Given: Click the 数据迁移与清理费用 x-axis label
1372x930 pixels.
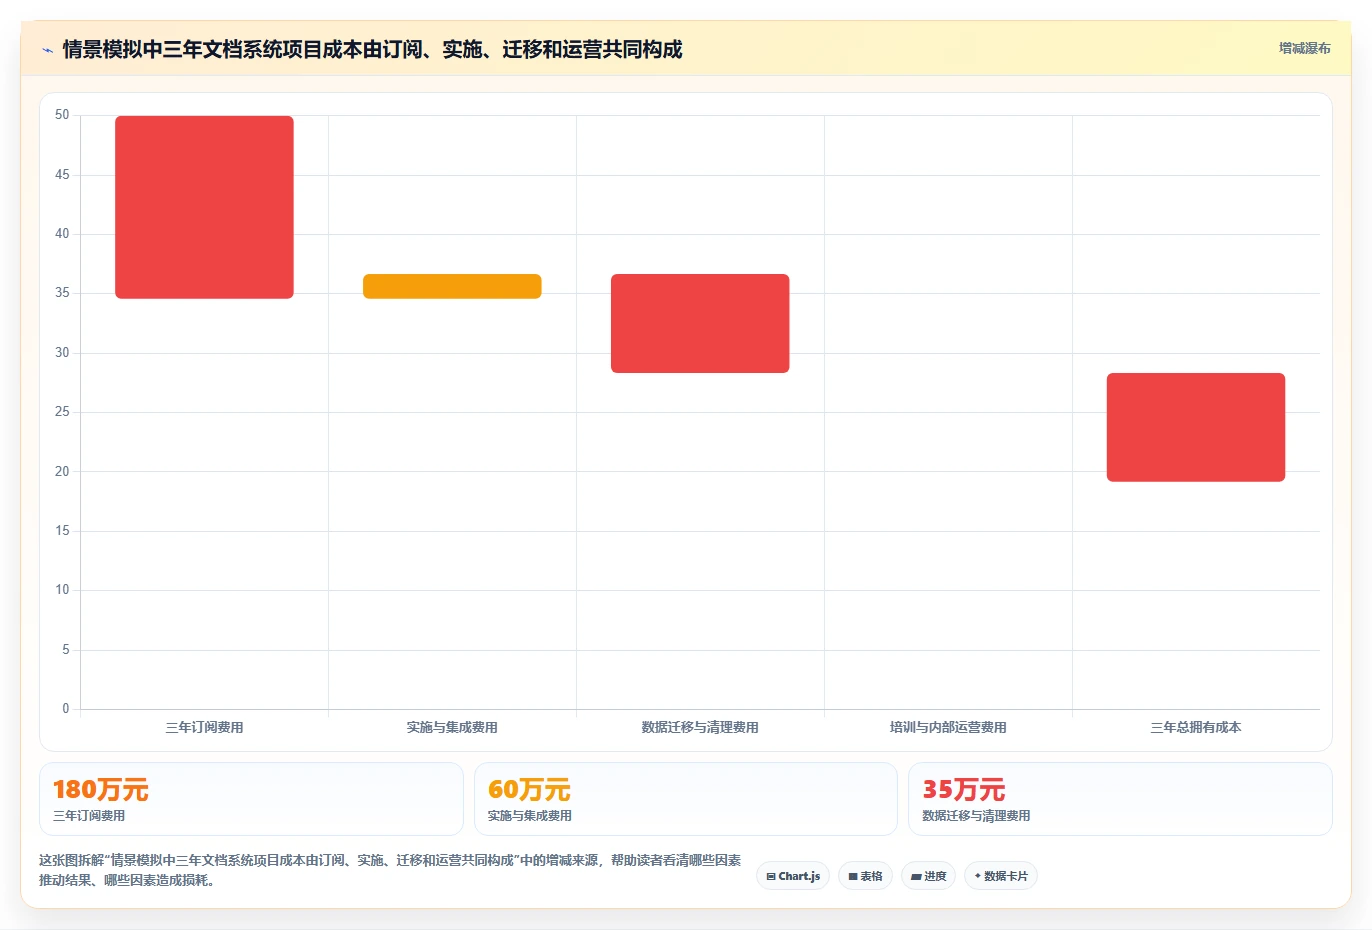Looking at the screenshot, I should point(700,727).
